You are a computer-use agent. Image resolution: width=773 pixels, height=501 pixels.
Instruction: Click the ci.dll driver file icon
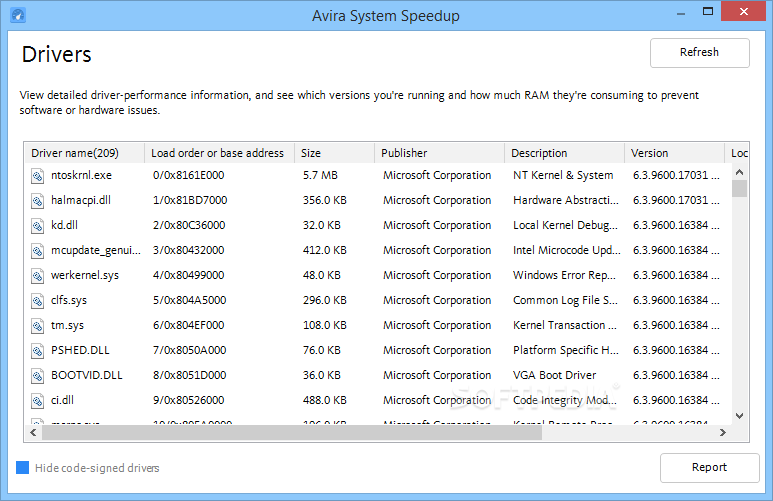tap(37, 401)
